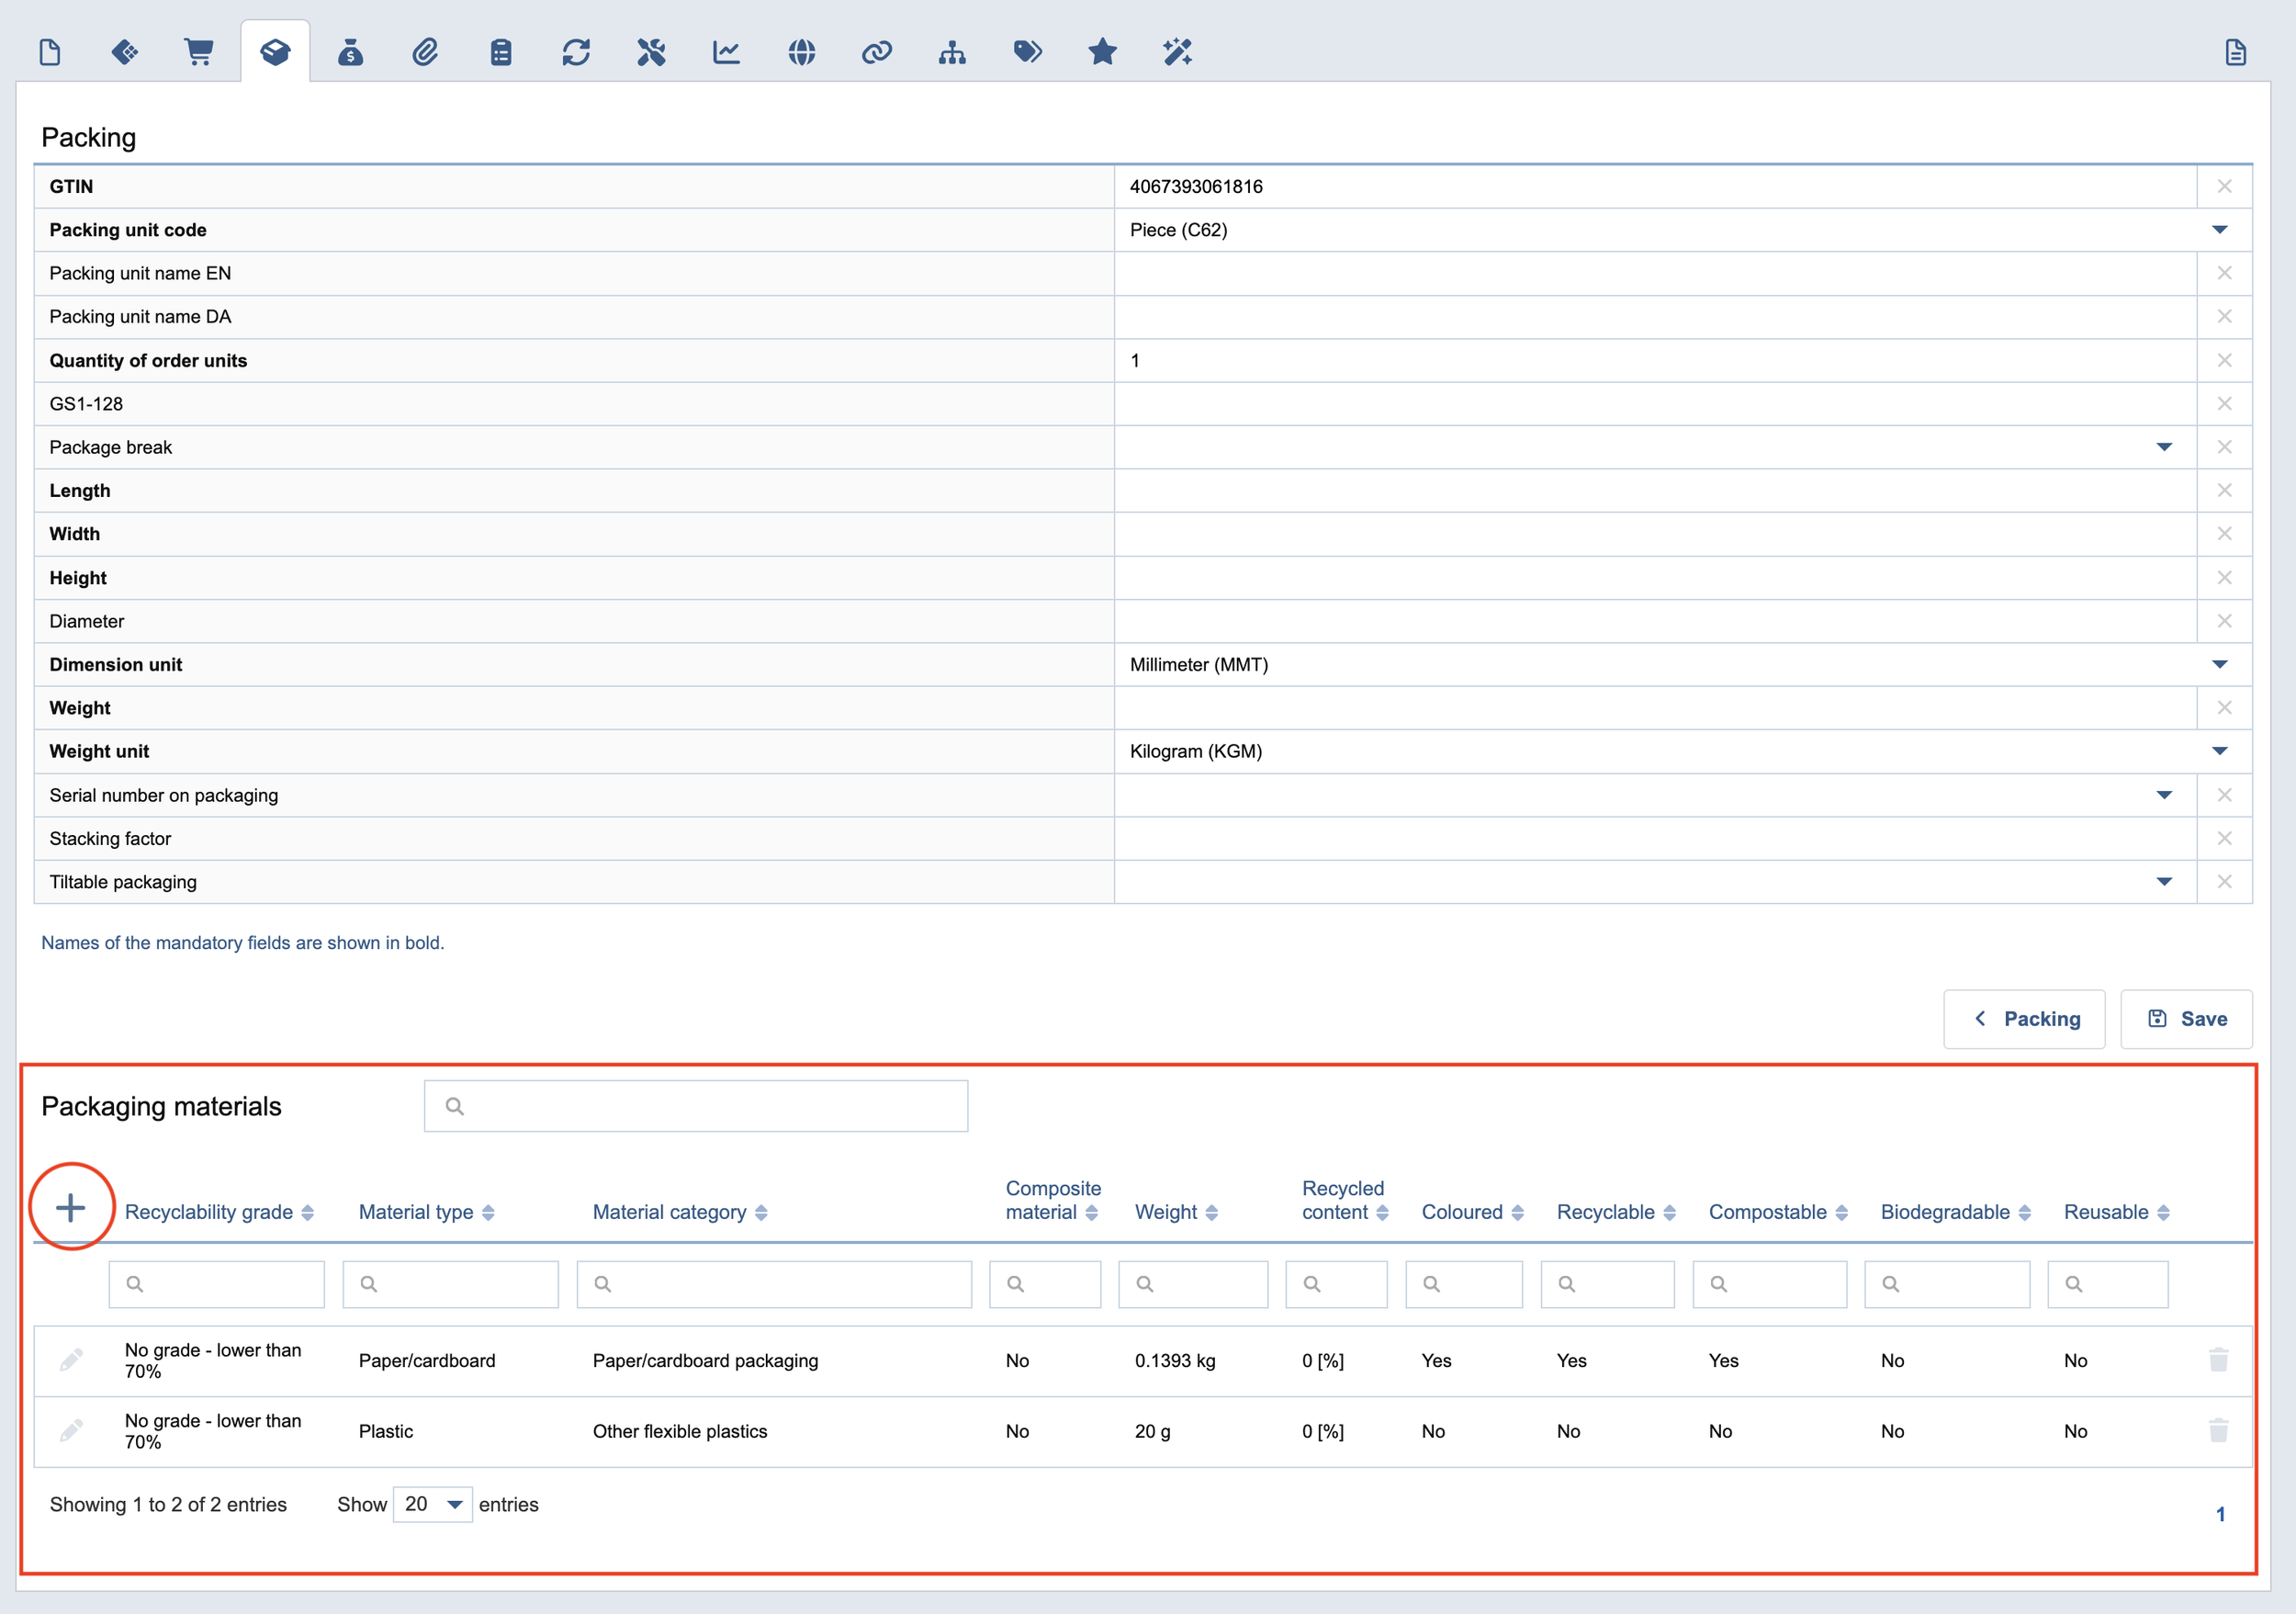The width and height of the screenshot is (2296, 1614).
Task: Open the hierarchy sitemap tab
Action: [952, 52]
